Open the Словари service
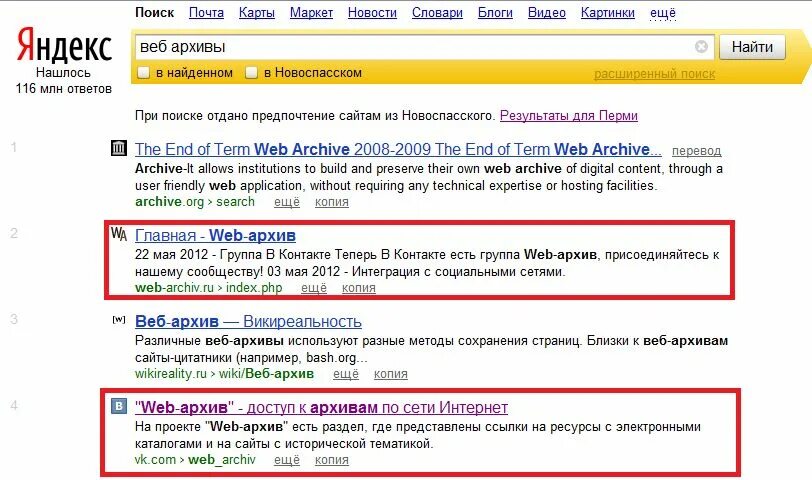Viewport: 812px width, 480px height. point(438,12)
